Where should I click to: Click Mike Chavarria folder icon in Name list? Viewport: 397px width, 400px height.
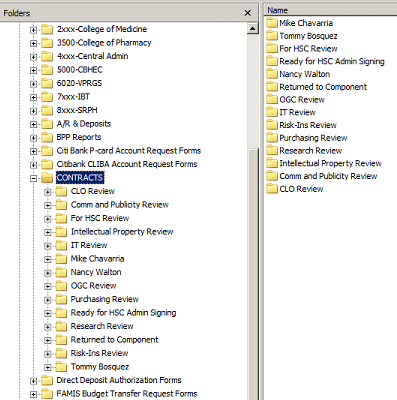[272, 23]
